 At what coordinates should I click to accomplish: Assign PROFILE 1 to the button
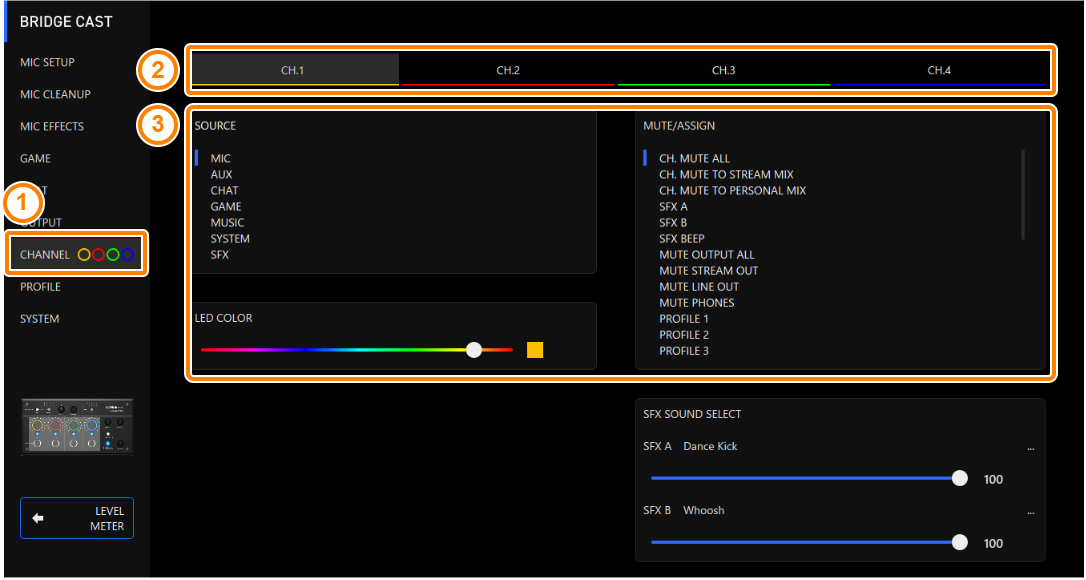click(x=684, y=319)
